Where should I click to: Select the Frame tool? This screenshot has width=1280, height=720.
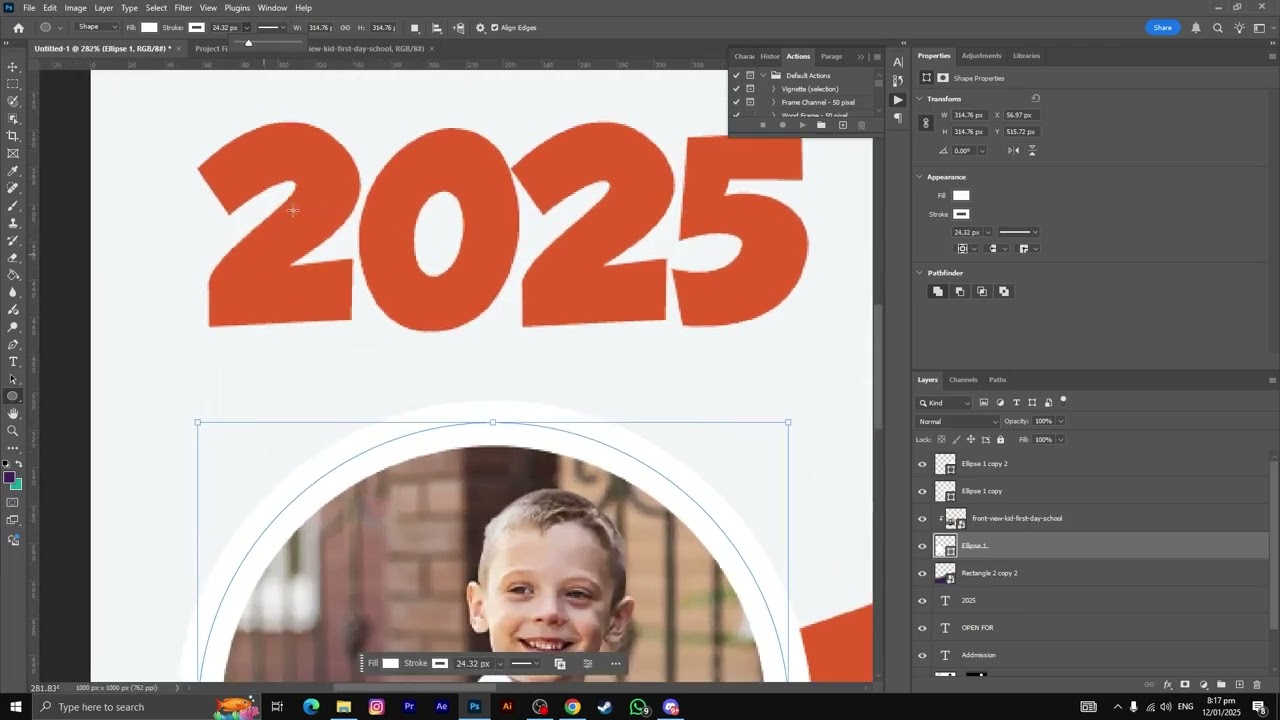[x=13, y=153]
